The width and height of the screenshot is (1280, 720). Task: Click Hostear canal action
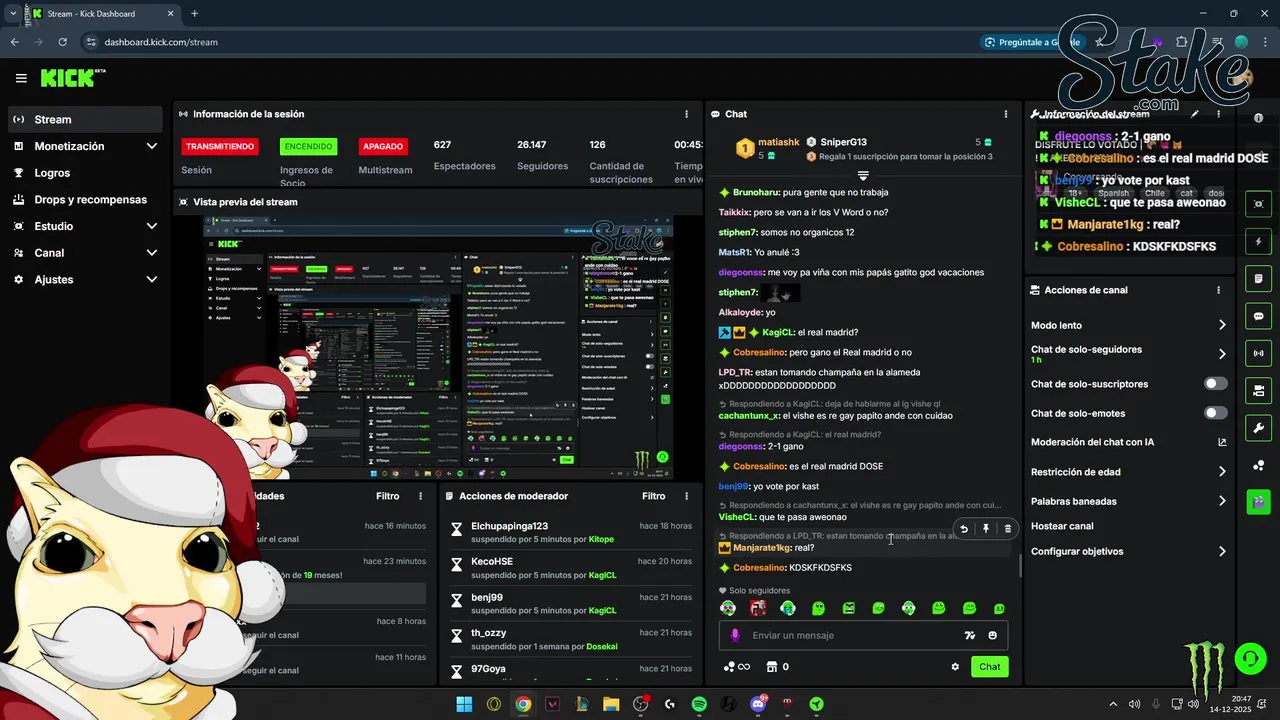pos(1062,526)
